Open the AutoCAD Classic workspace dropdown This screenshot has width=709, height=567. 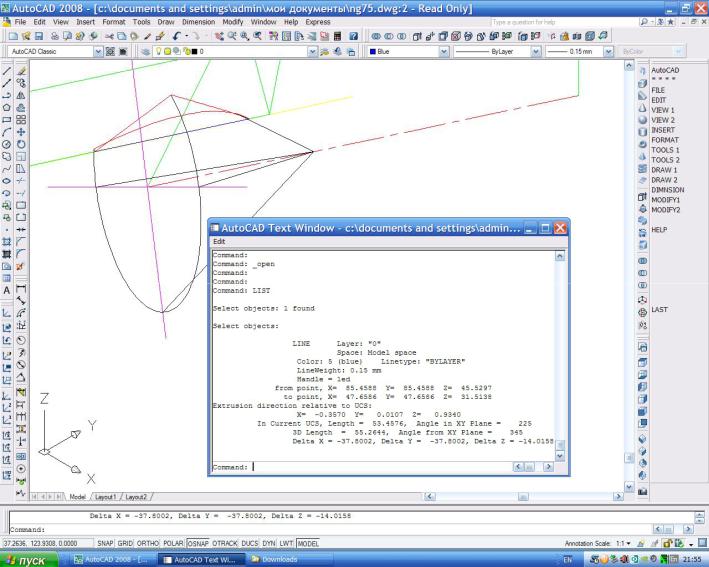pyautogui.click(x=98, y=52)
